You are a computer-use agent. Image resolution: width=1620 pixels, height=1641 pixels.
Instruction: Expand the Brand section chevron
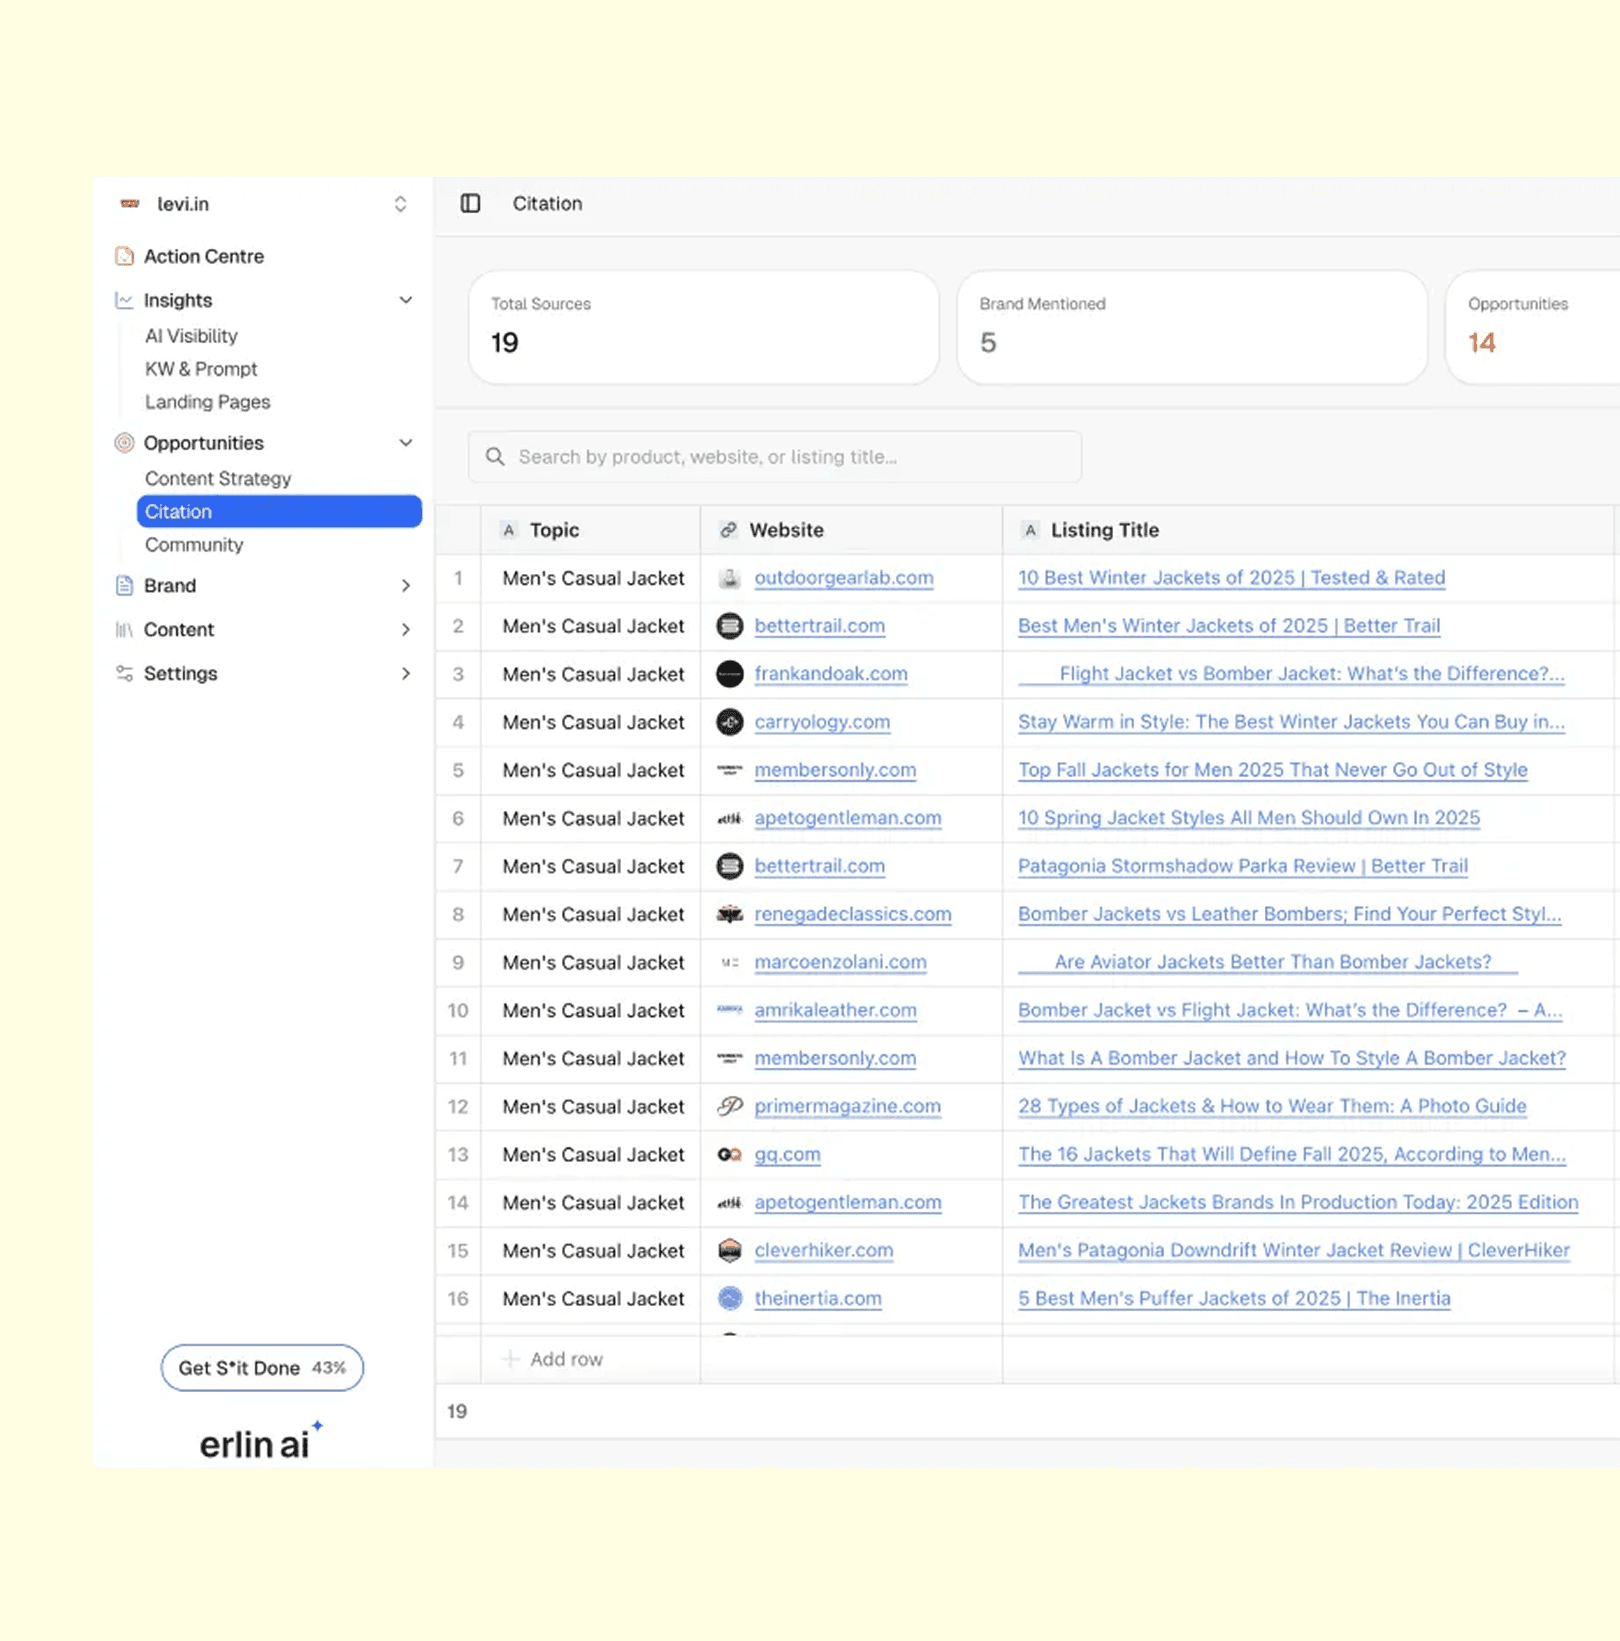click(x=406, y=586)
